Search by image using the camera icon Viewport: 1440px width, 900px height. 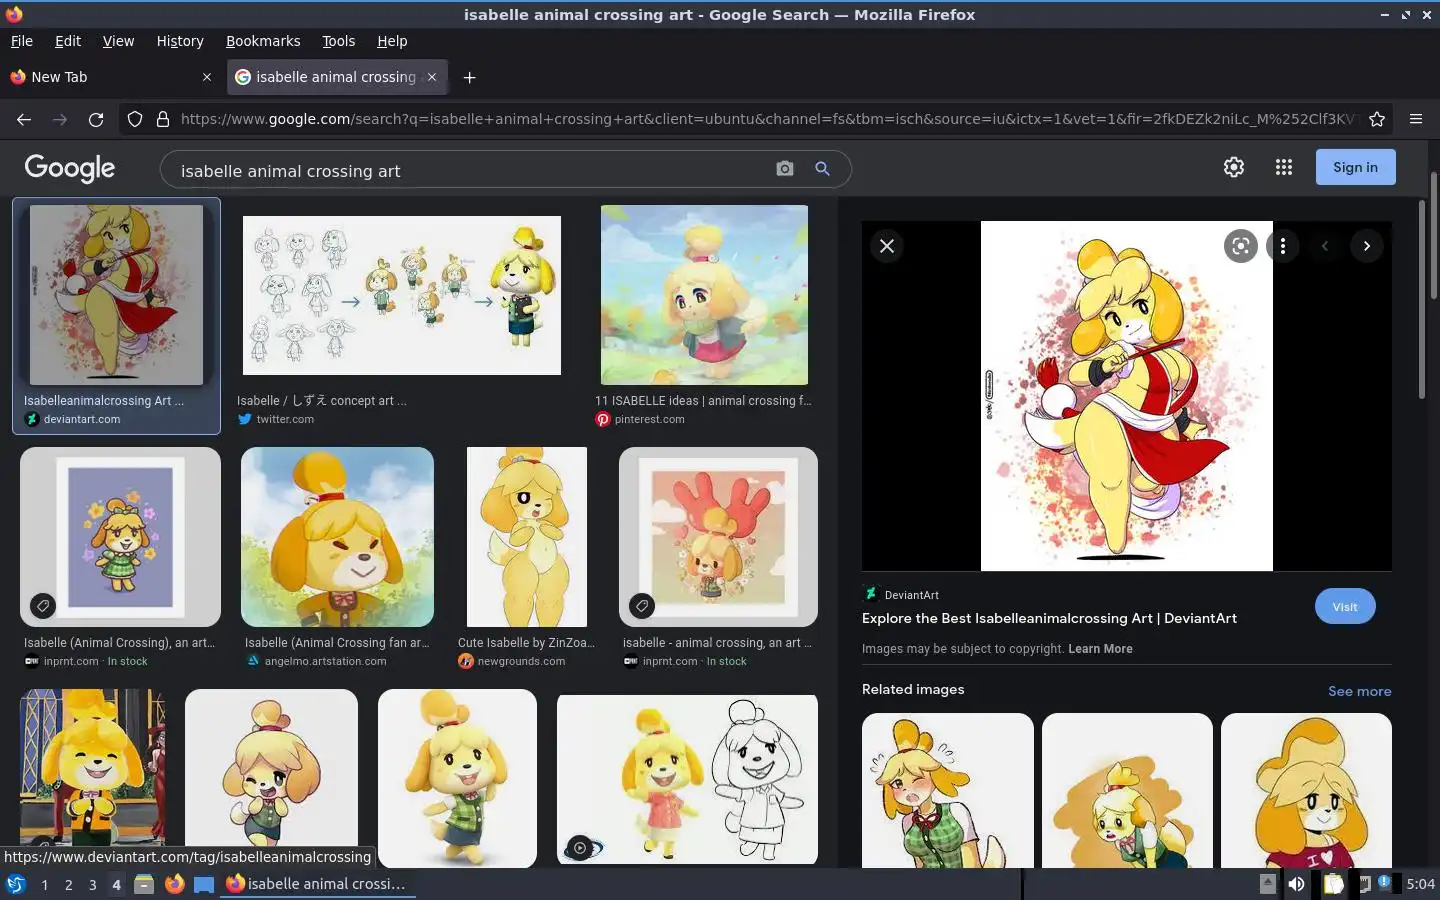(785, 169)
